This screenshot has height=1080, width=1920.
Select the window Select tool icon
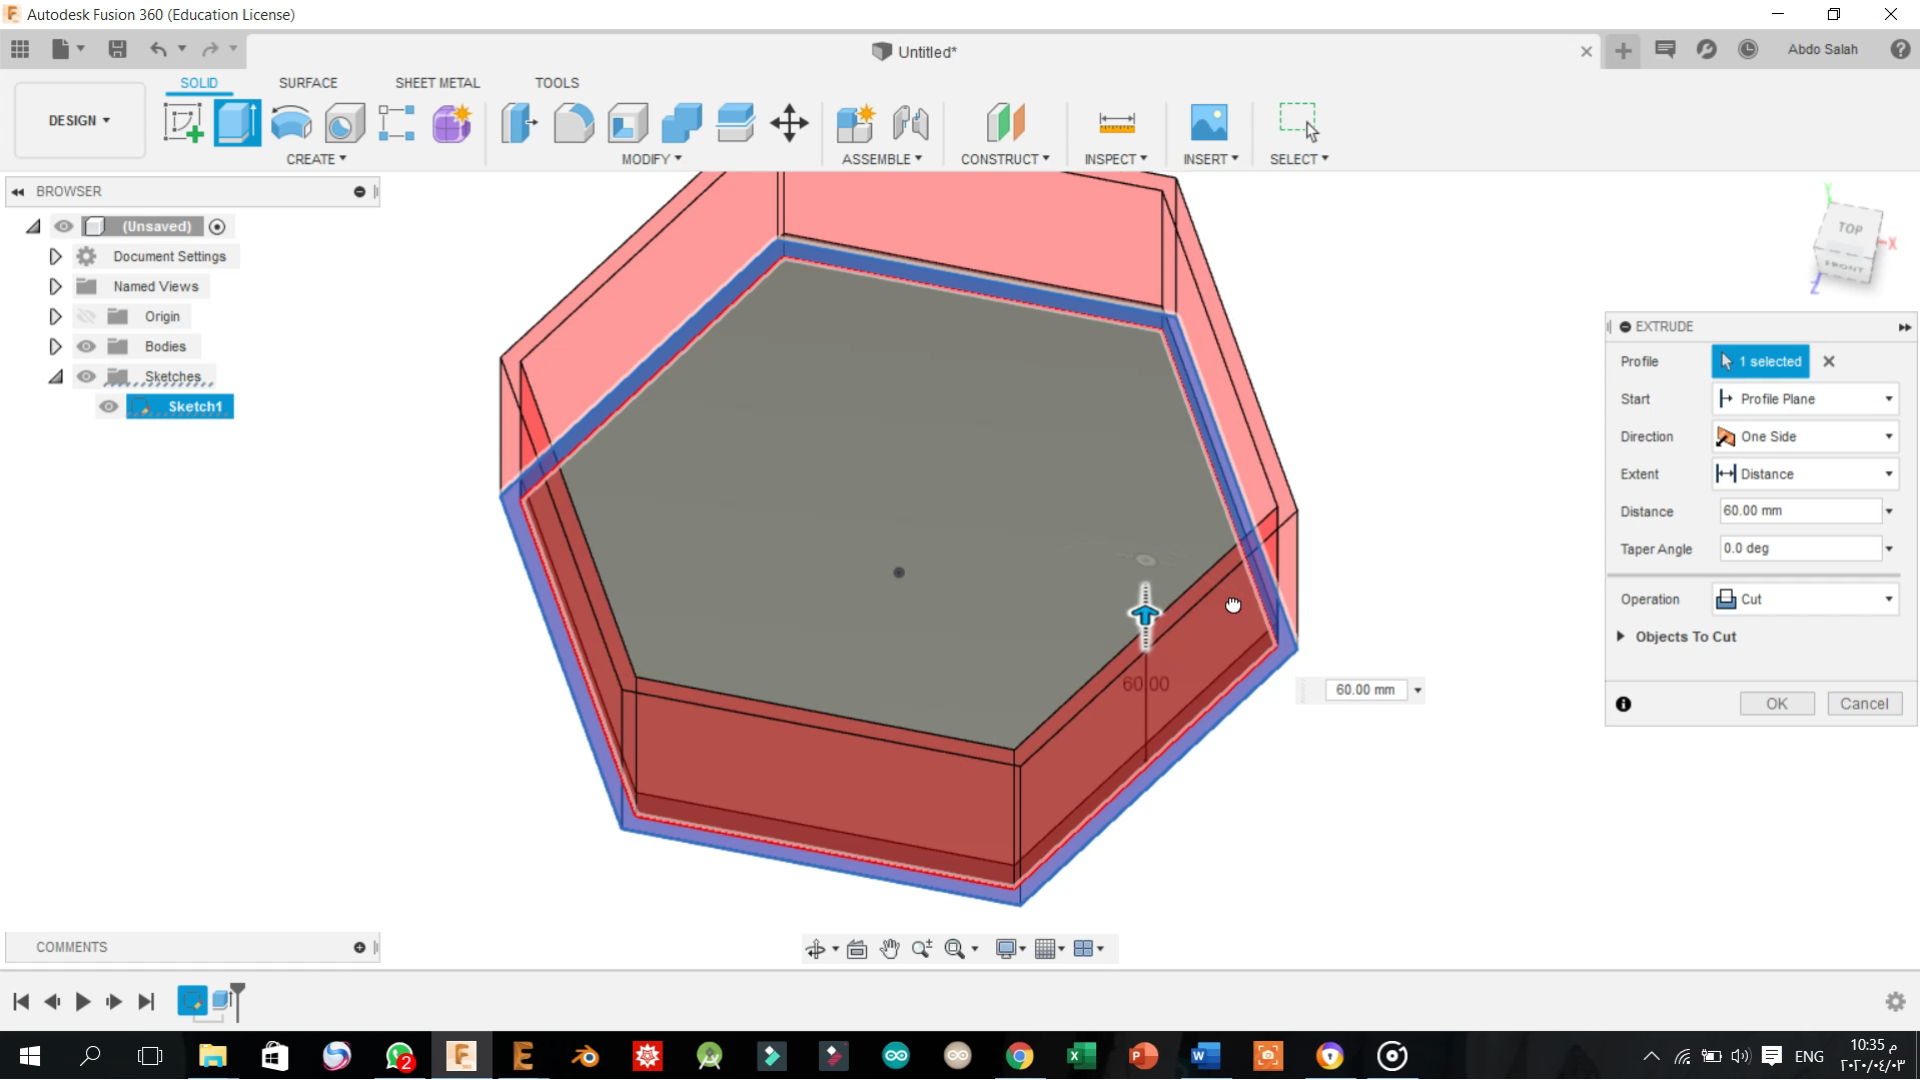click(x=1299, y=123)
